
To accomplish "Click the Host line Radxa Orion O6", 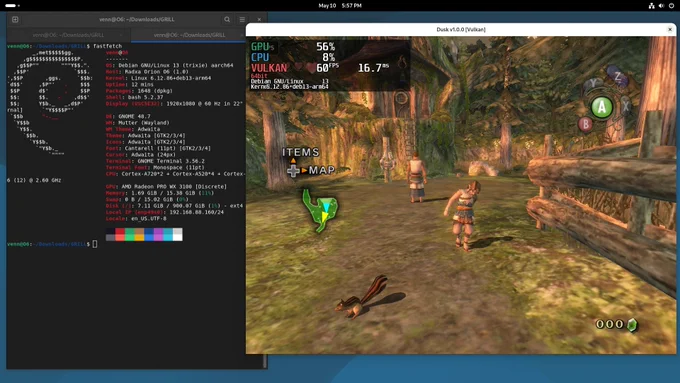I will [147, 72].
